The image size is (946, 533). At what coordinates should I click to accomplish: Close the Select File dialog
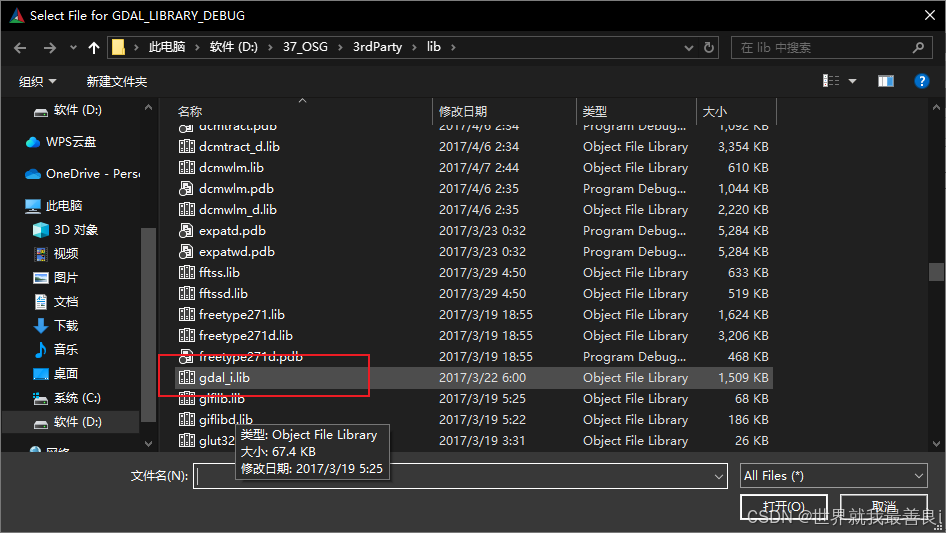930,15
